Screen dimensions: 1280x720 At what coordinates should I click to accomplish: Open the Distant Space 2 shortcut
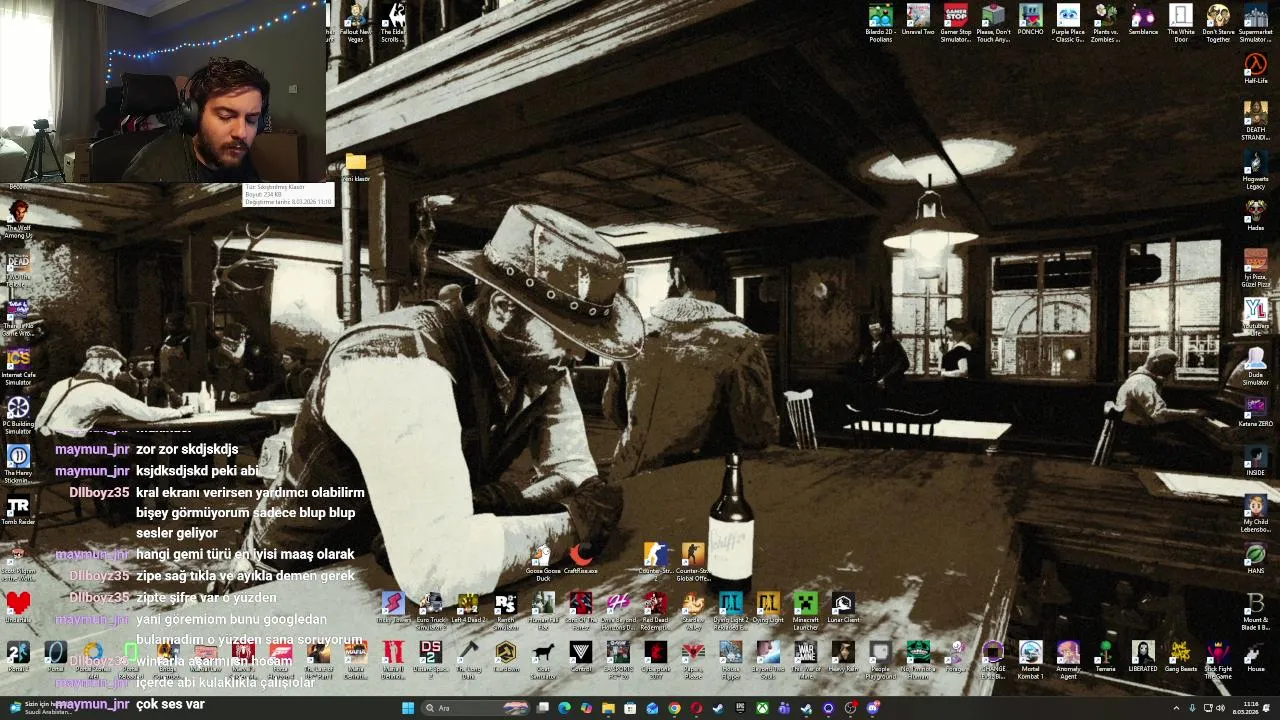click(x=431, y=660)
